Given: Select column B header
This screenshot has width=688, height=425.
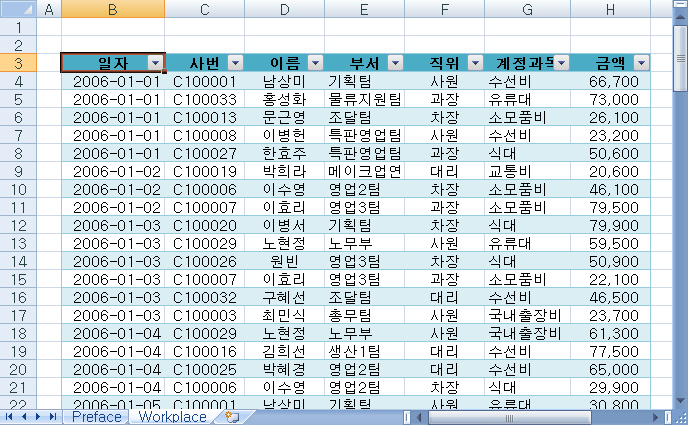Looking at the screenshot, I should [x=113, y=9].
